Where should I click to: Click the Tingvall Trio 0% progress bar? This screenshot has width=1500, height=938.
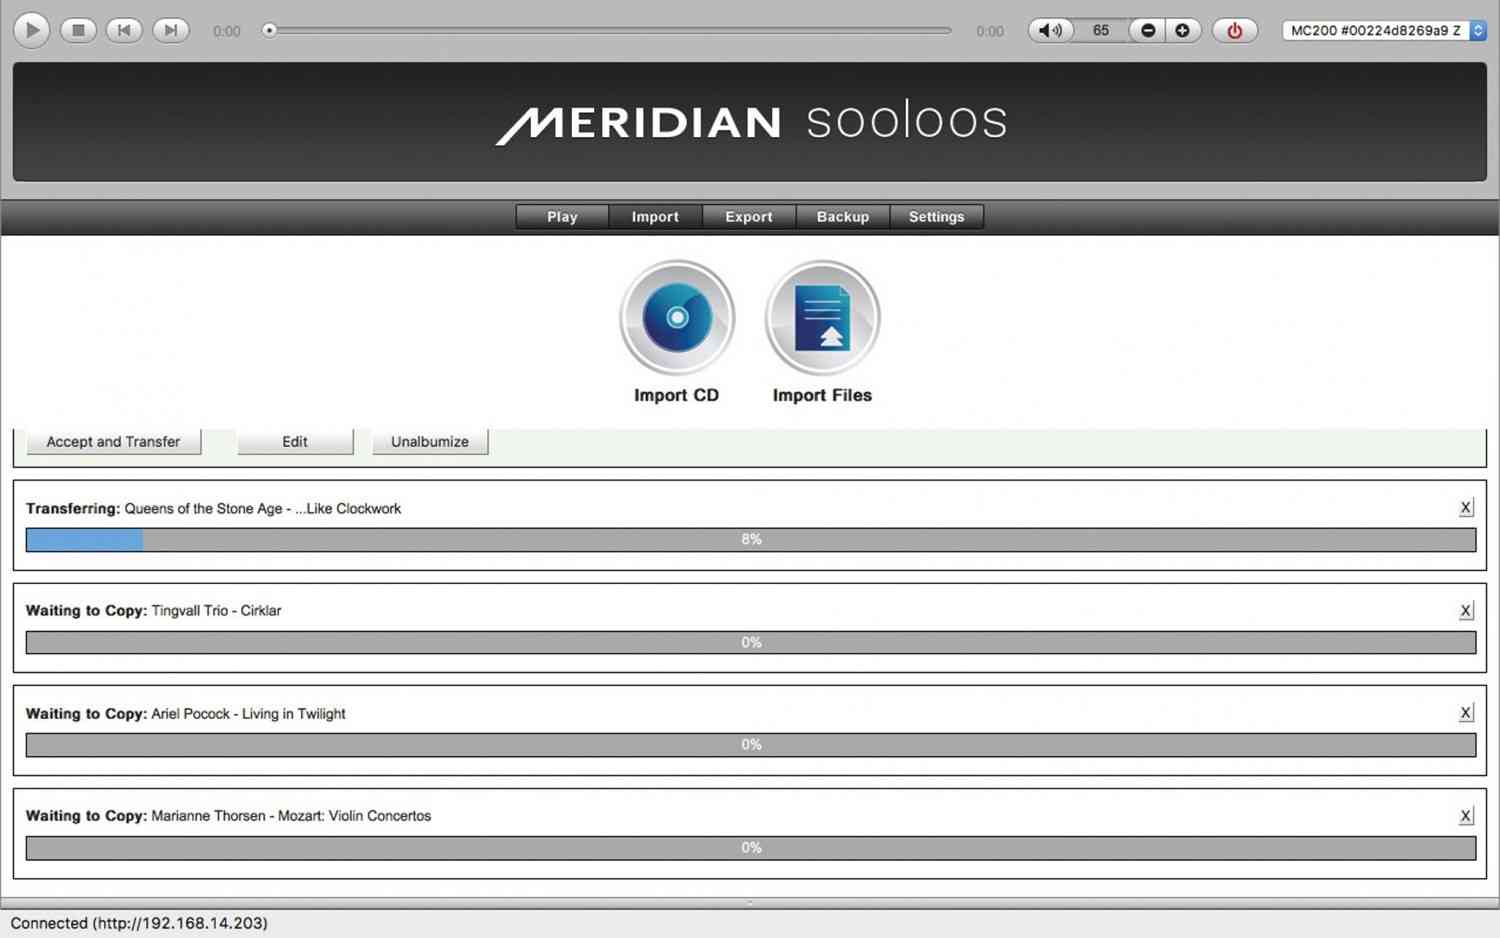pos(751,642)
